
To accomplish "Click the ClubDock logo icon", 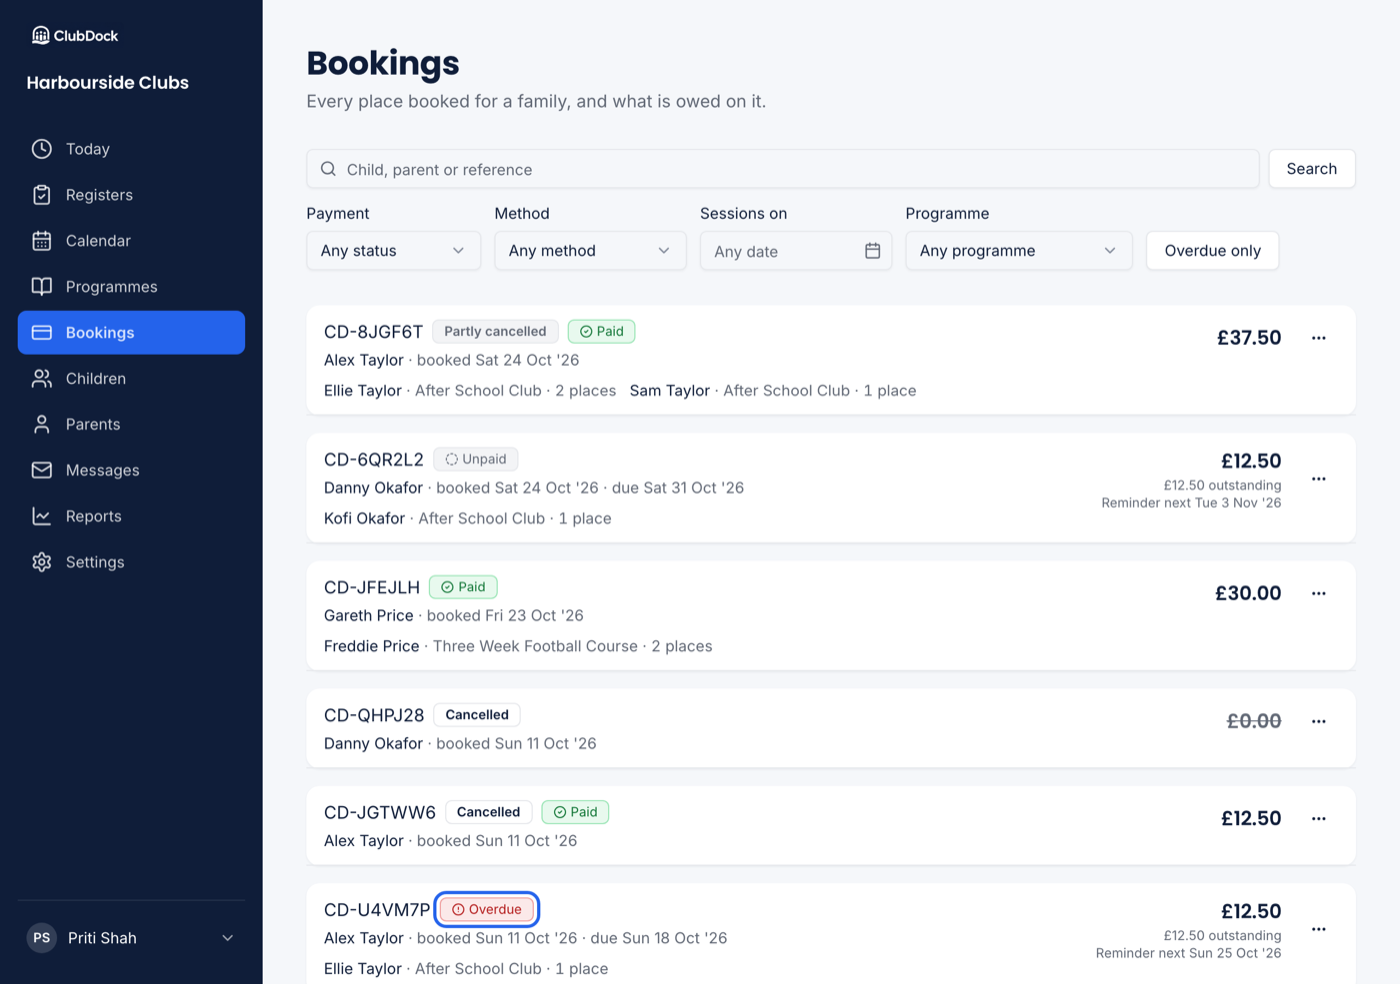I will pos(41,36).
